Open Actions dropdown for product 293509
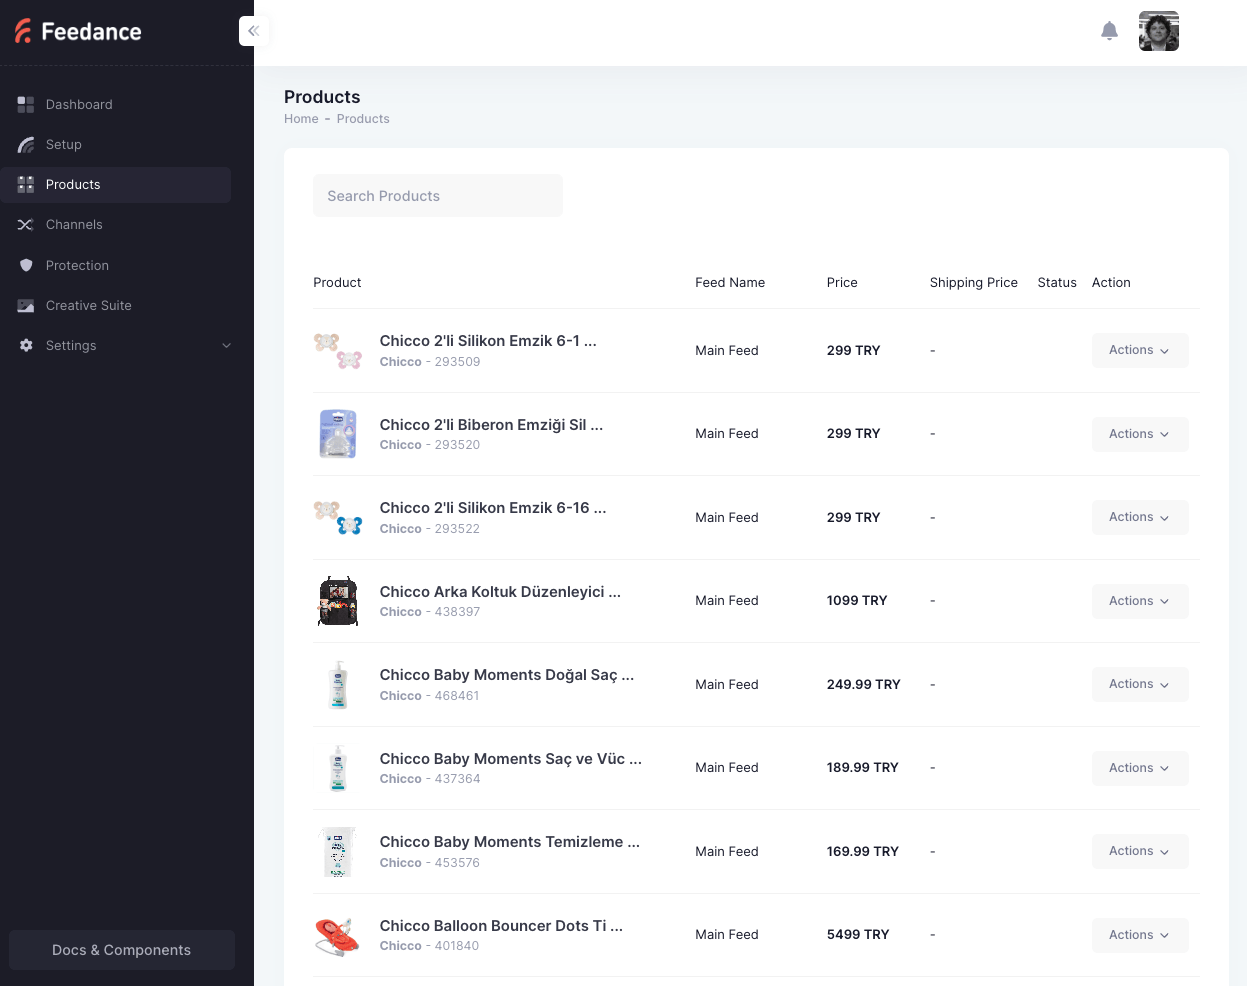The image size is (1247, 986). tap(1139, 350)
